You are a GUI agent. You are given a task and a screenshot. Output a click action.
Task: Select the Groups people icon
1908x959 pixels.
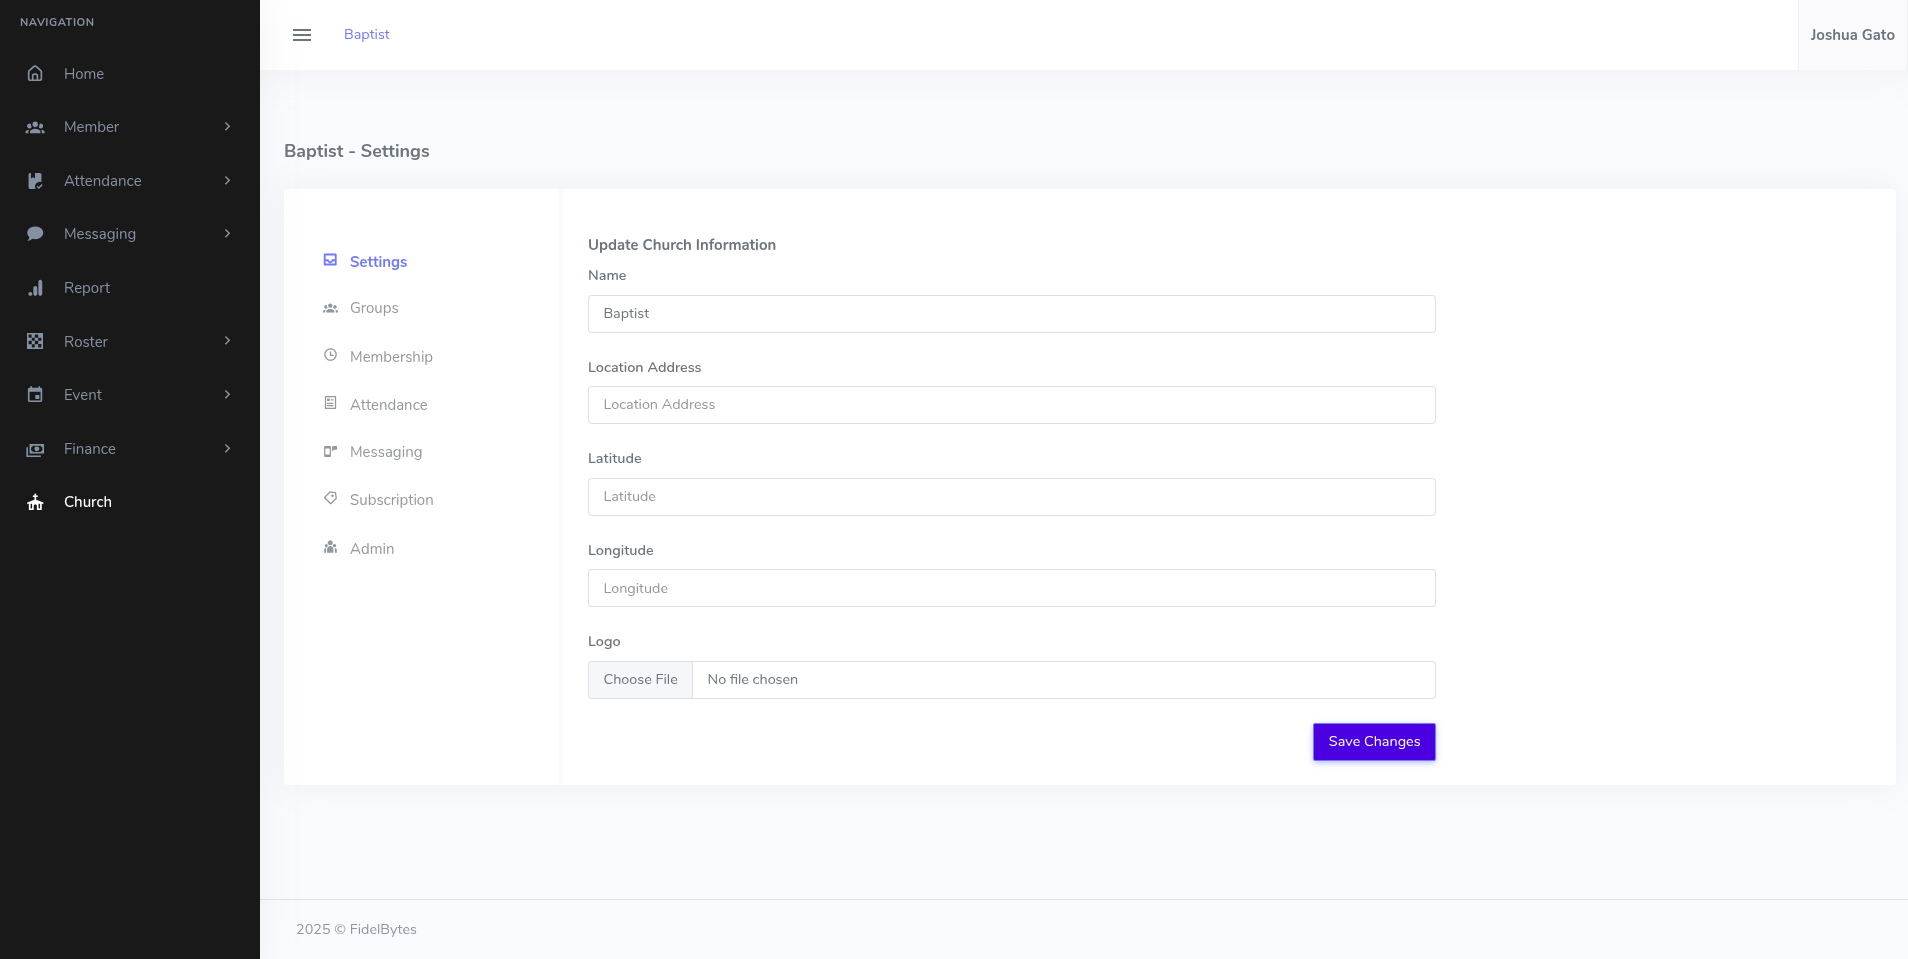pos(330,308)
